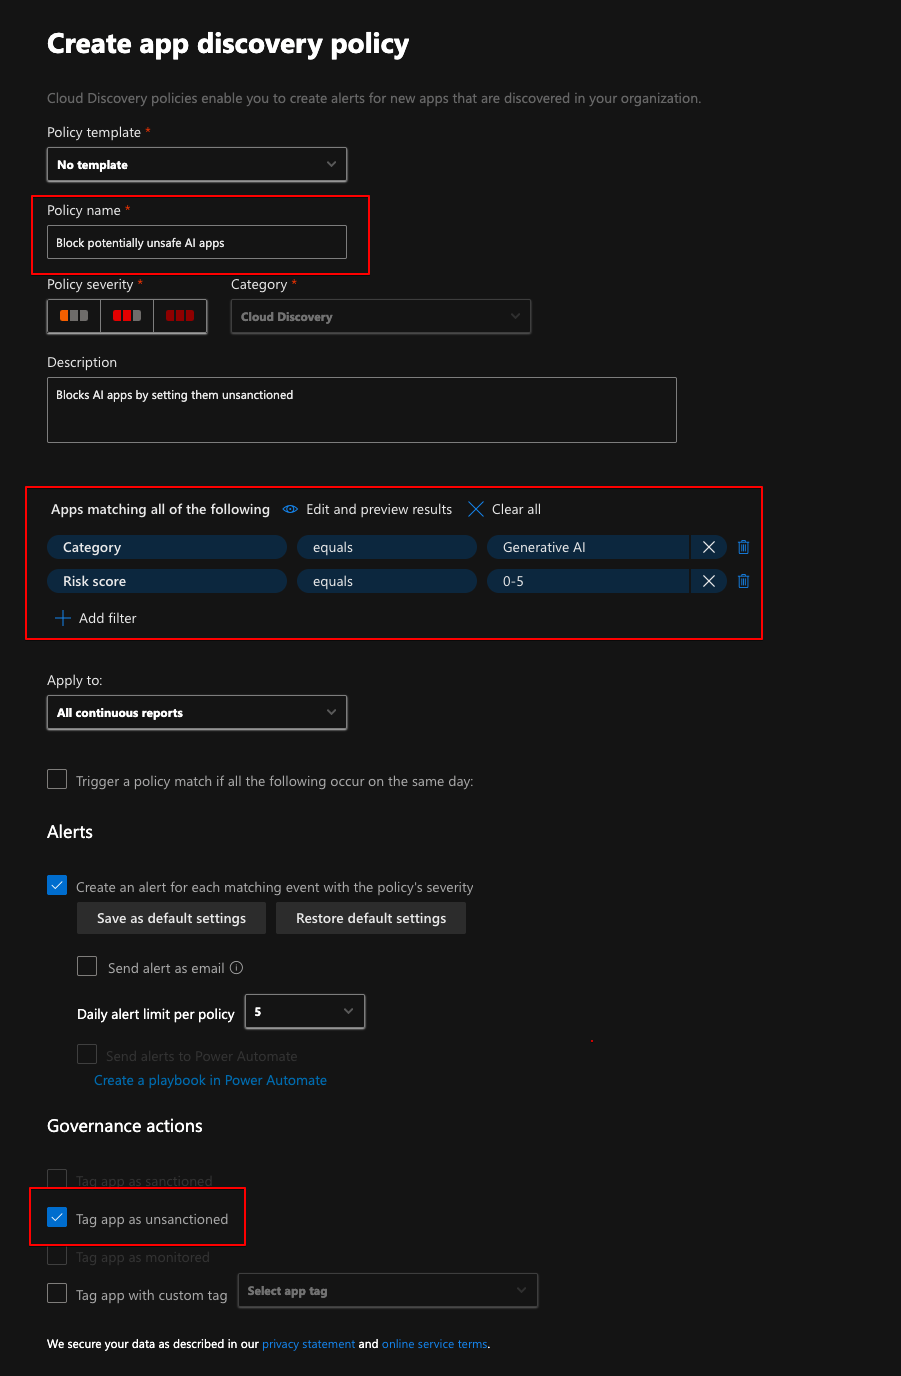Uncheck Tag app as unsanctioned
Screen dimensions: 901x1376
[x=58, y=1218]
